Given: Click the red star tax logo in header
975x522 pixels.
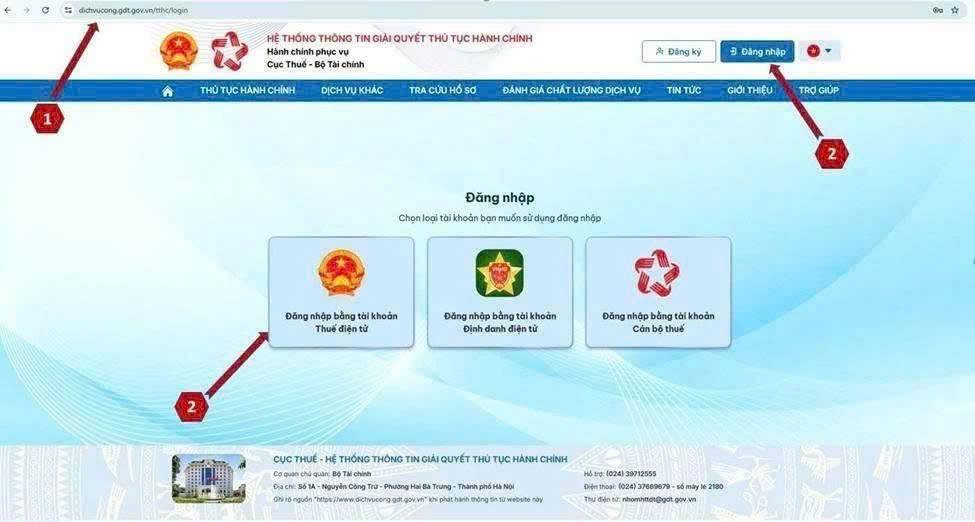Looking at the screenshot, I should [x=229, y=51].
